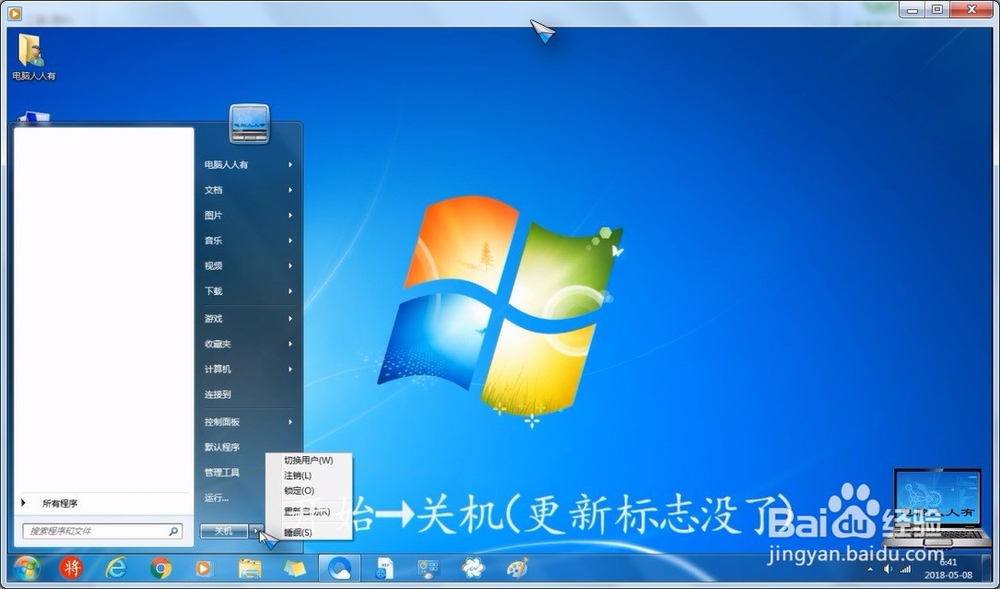Expand the 控制面板 submenu arrow

pyautogui.click(x=290, y=422)
